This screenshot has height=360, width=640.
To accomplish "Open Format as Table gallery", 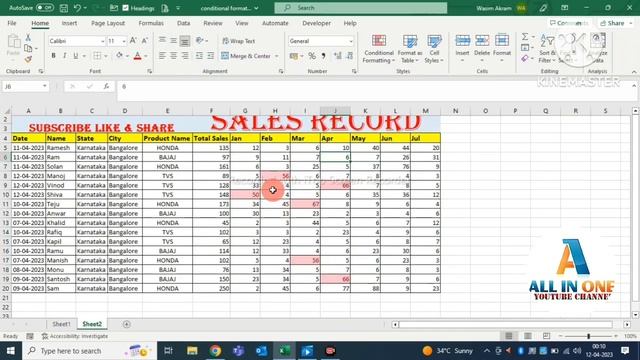I will coord(410,49).
